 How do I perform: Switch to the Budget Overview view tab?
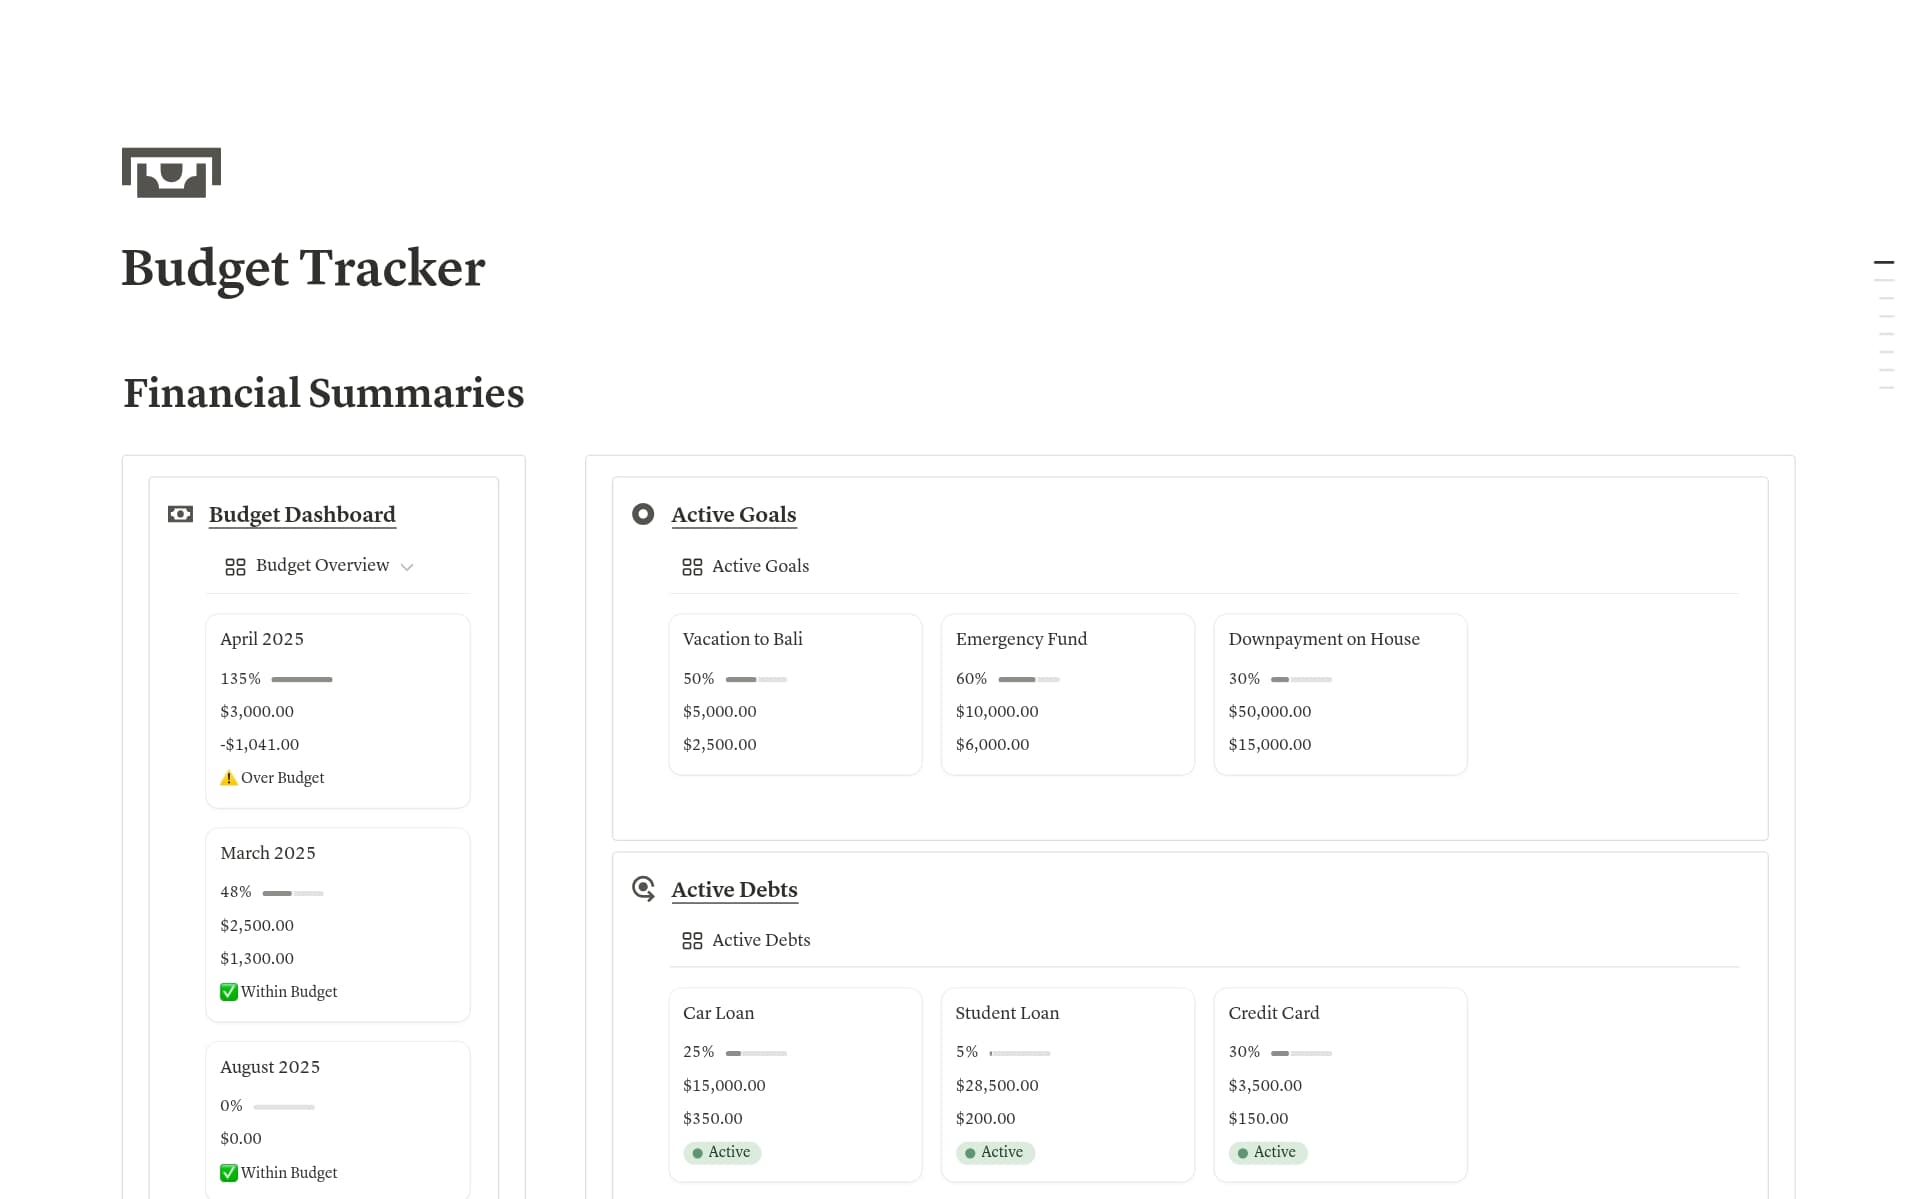pyautogui.click(x=322, y=566)
